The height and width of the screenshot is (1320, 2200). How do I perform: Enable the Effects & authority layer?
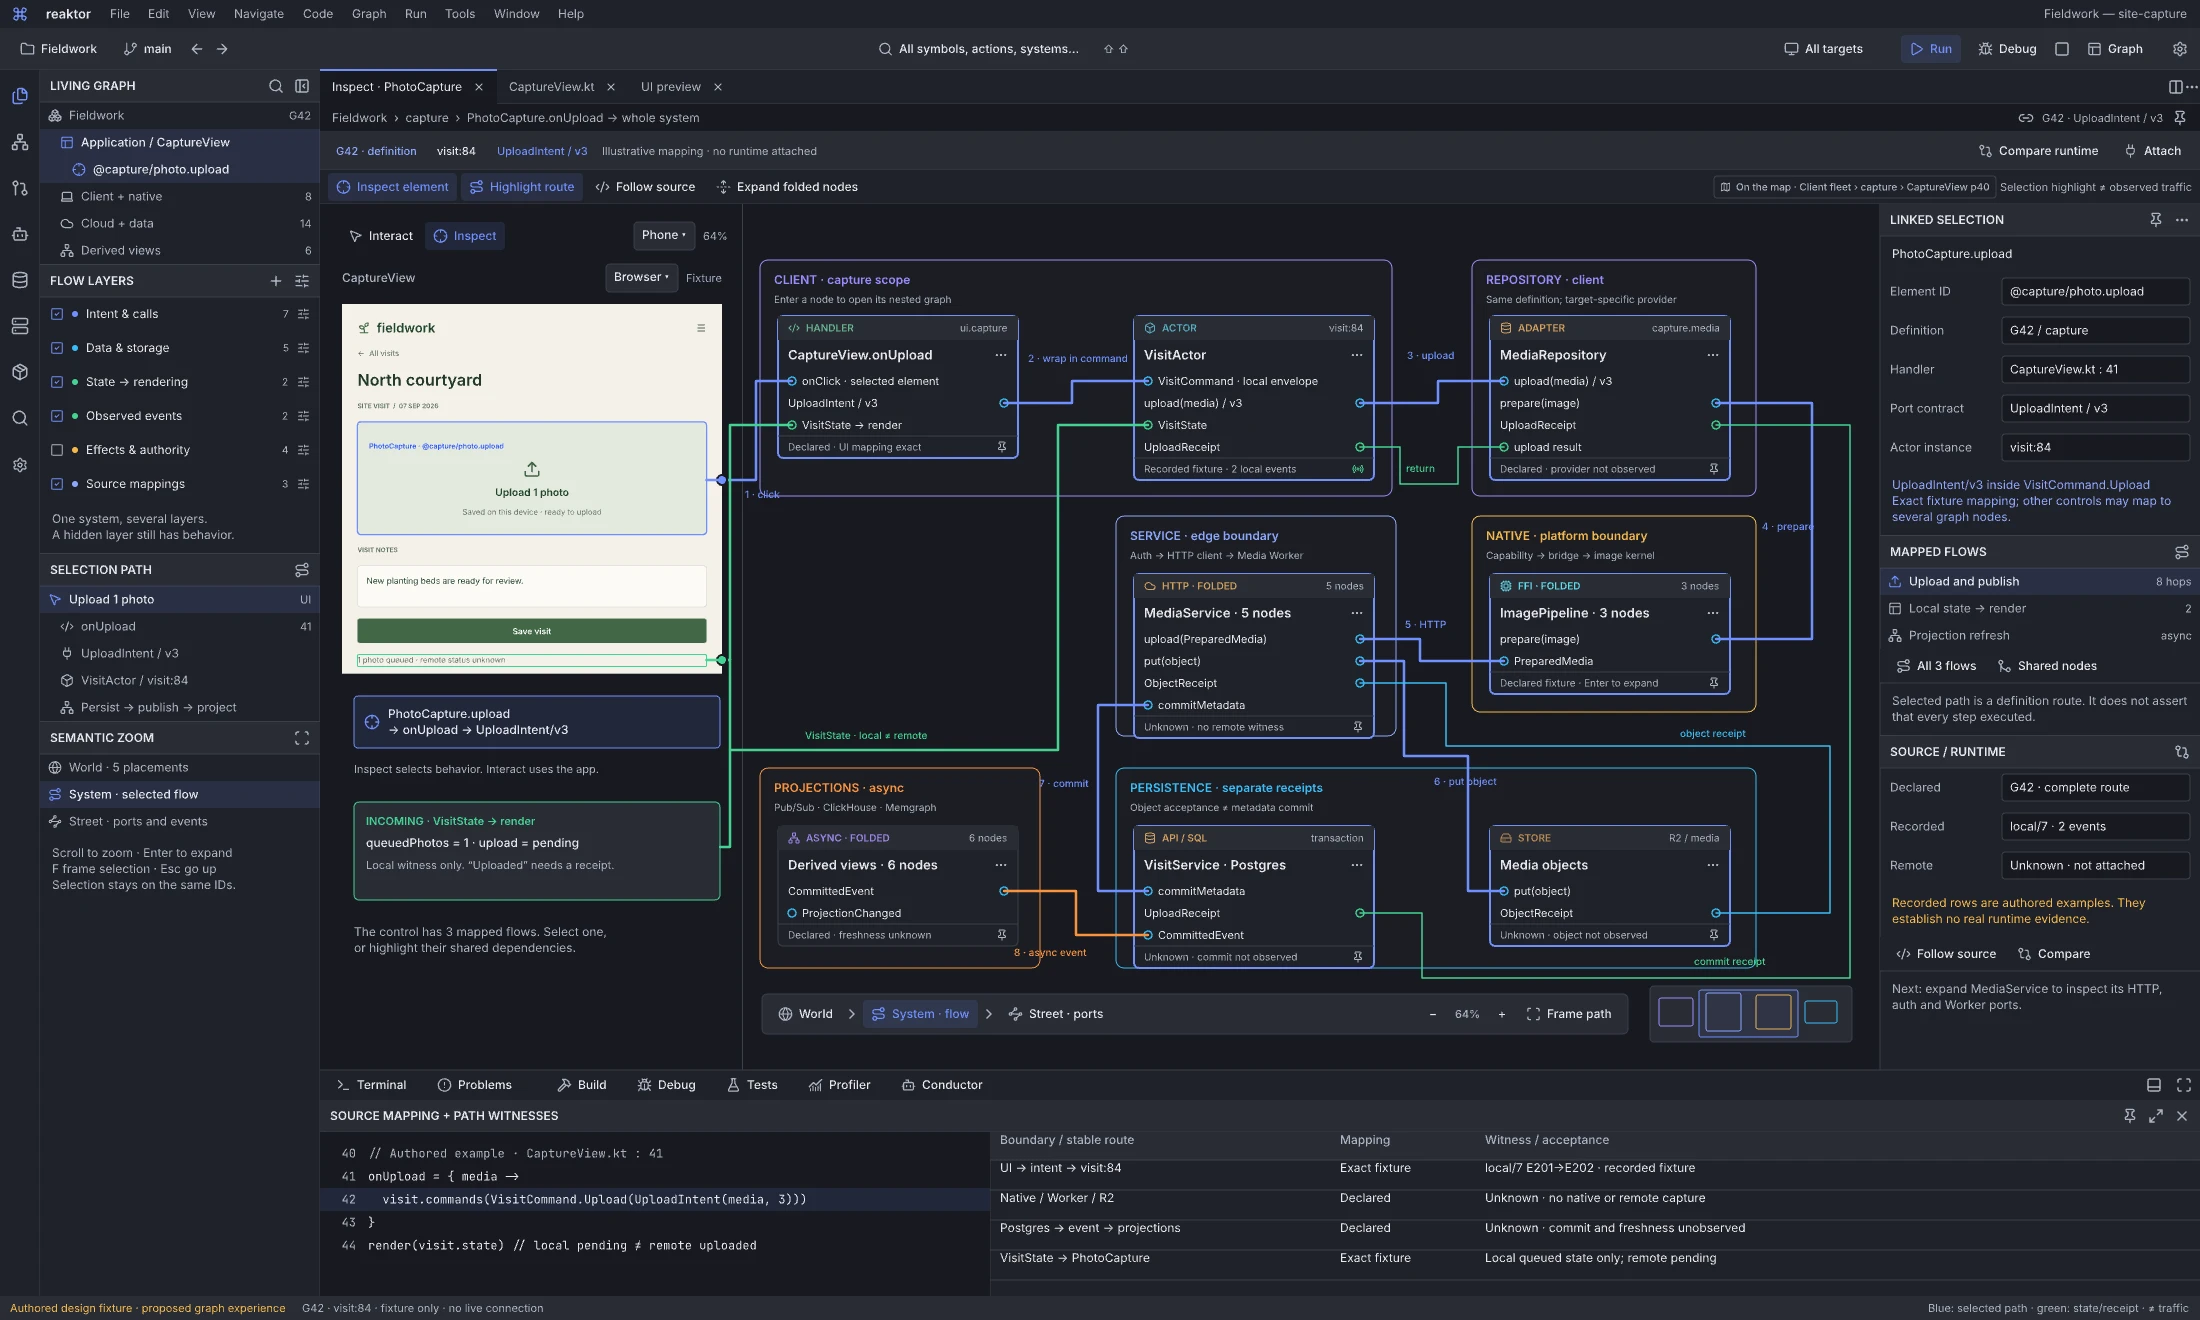(x=57, y=450)
